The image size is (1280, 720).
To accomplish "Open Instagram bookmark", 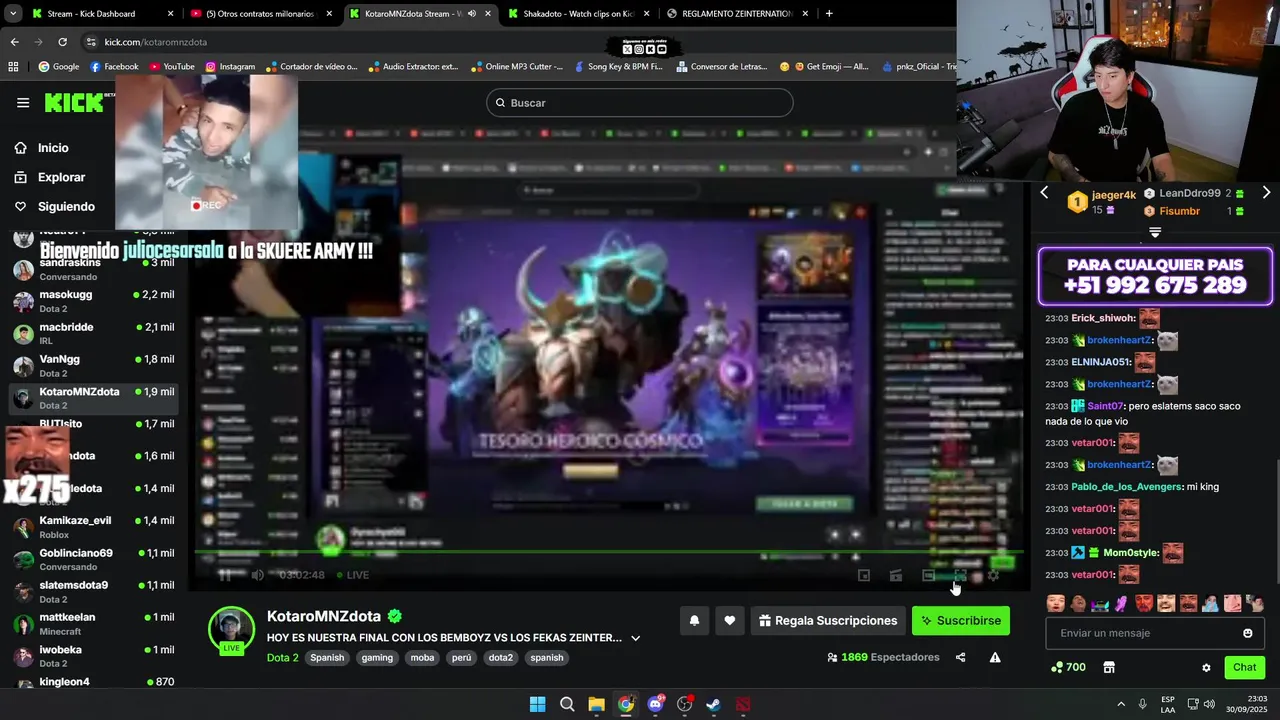I will (x=230, y=67).
